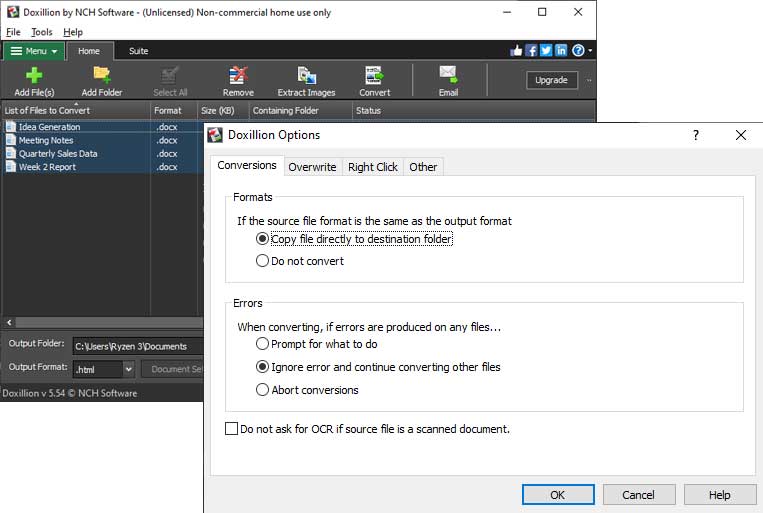Click the Email toolbar icon

(448, 74)
